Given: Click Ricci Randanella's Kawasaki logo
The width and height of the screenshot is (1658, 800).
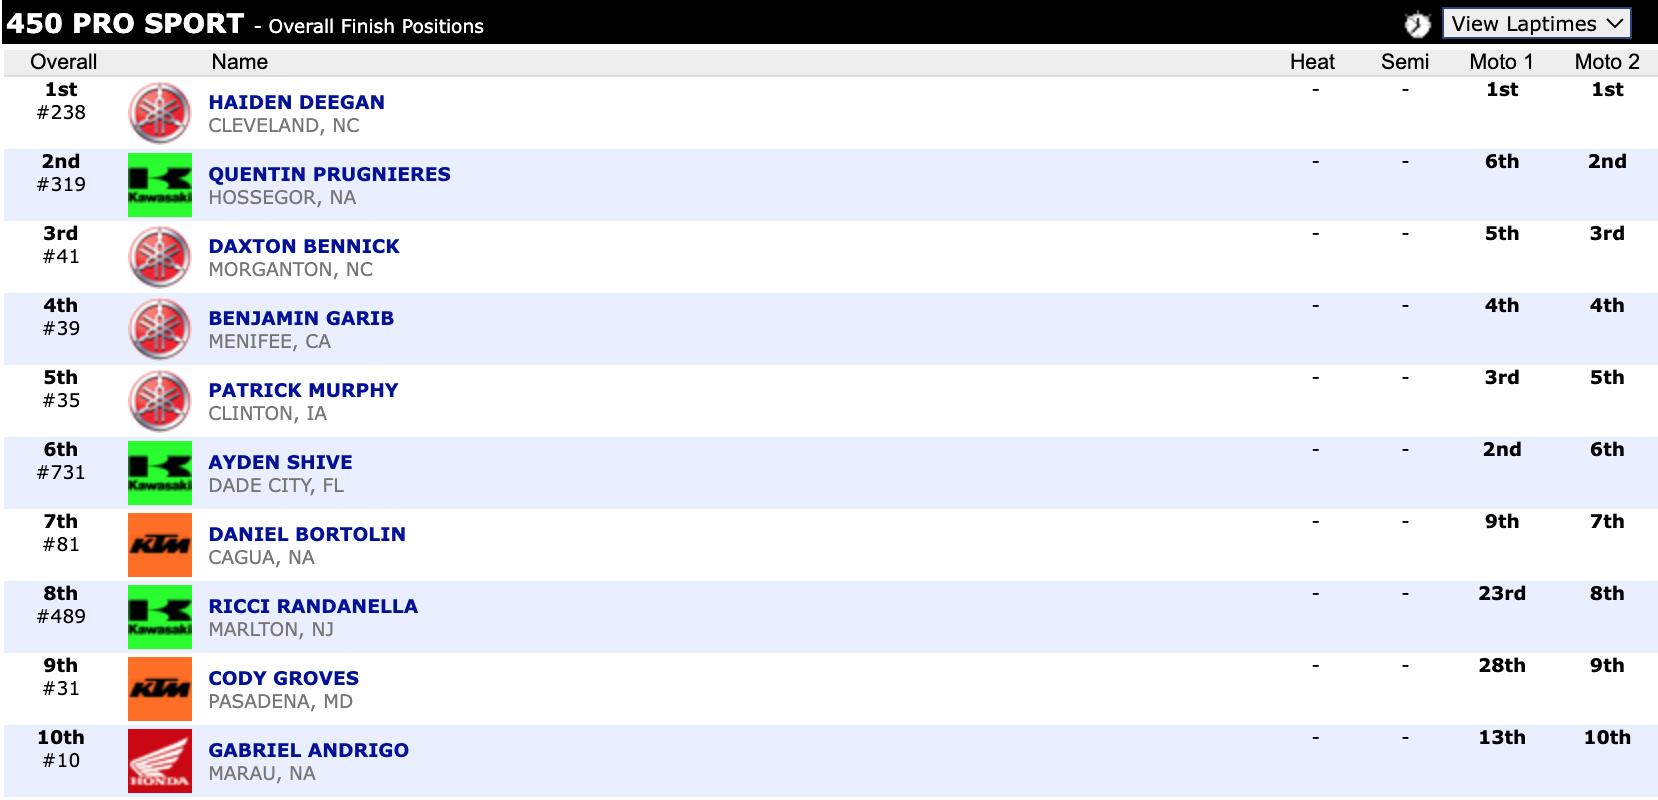Looking at the screenshot, I should tap(159, 617).
